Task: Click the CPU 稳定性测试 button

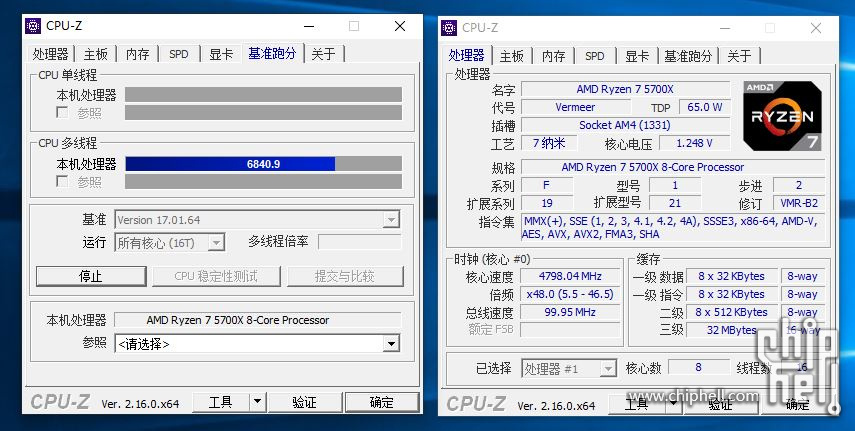Action: [216, 276]
